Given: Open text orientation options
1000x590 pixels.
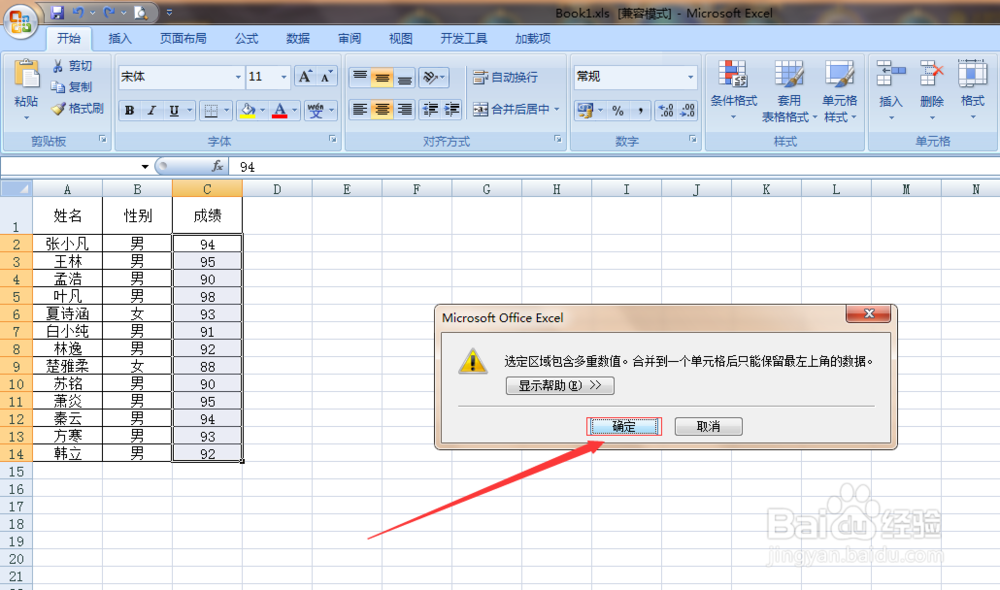Looking at the screenshot, I should click(x=434, y=78).
